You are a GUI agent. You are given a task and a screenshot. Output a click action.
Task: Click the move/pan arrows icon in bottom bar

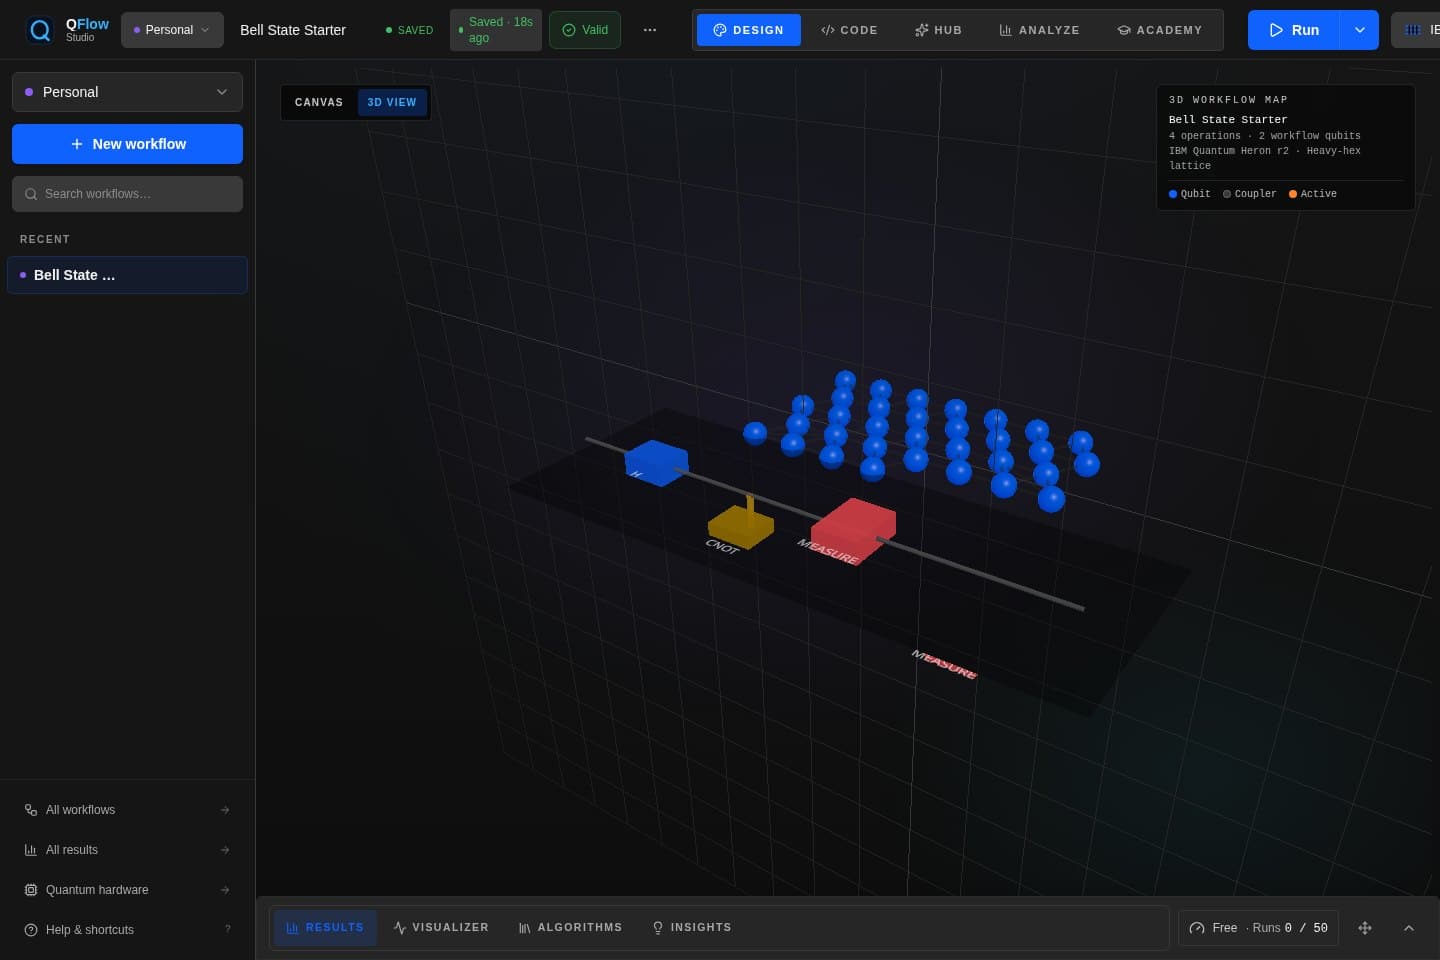point(1365,928)
